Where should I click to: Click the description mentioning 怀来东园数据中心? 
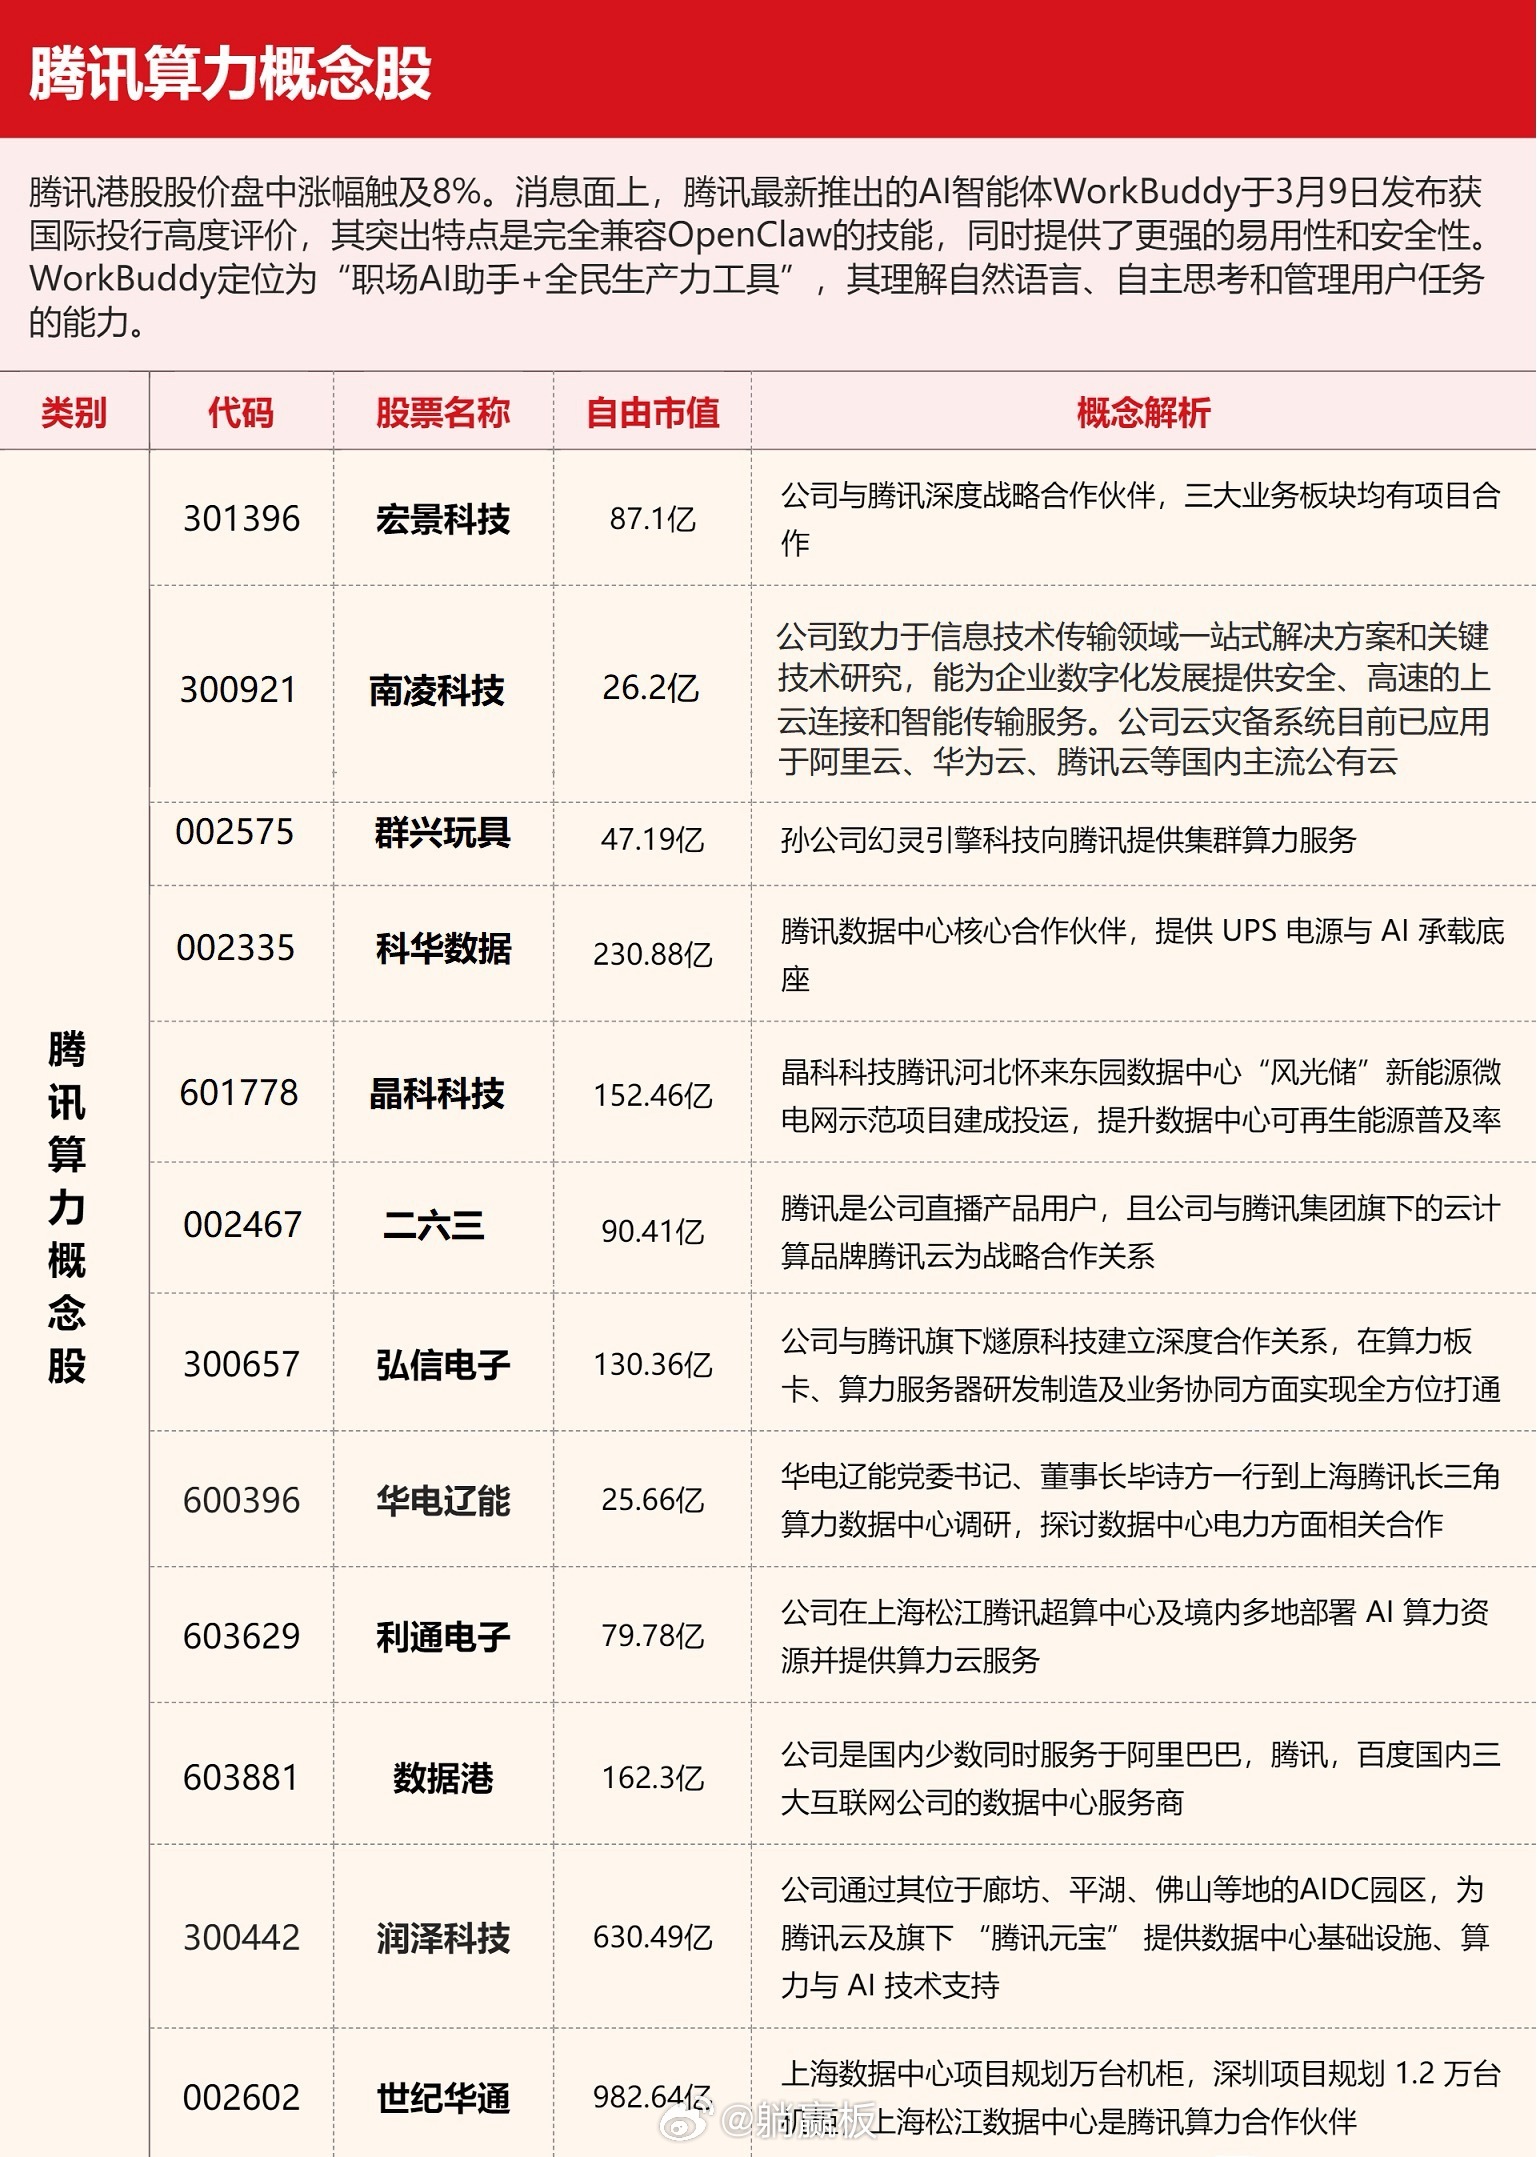tap(1141, 1096)
